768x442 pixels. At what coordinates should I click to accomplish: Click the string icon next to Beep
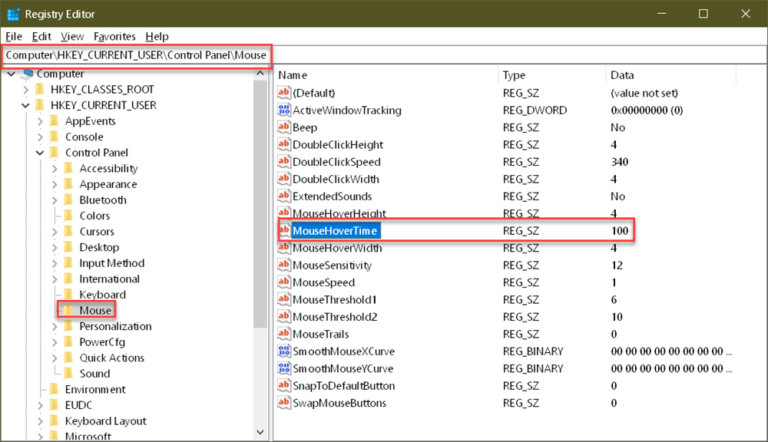click(x=284, y=127)
